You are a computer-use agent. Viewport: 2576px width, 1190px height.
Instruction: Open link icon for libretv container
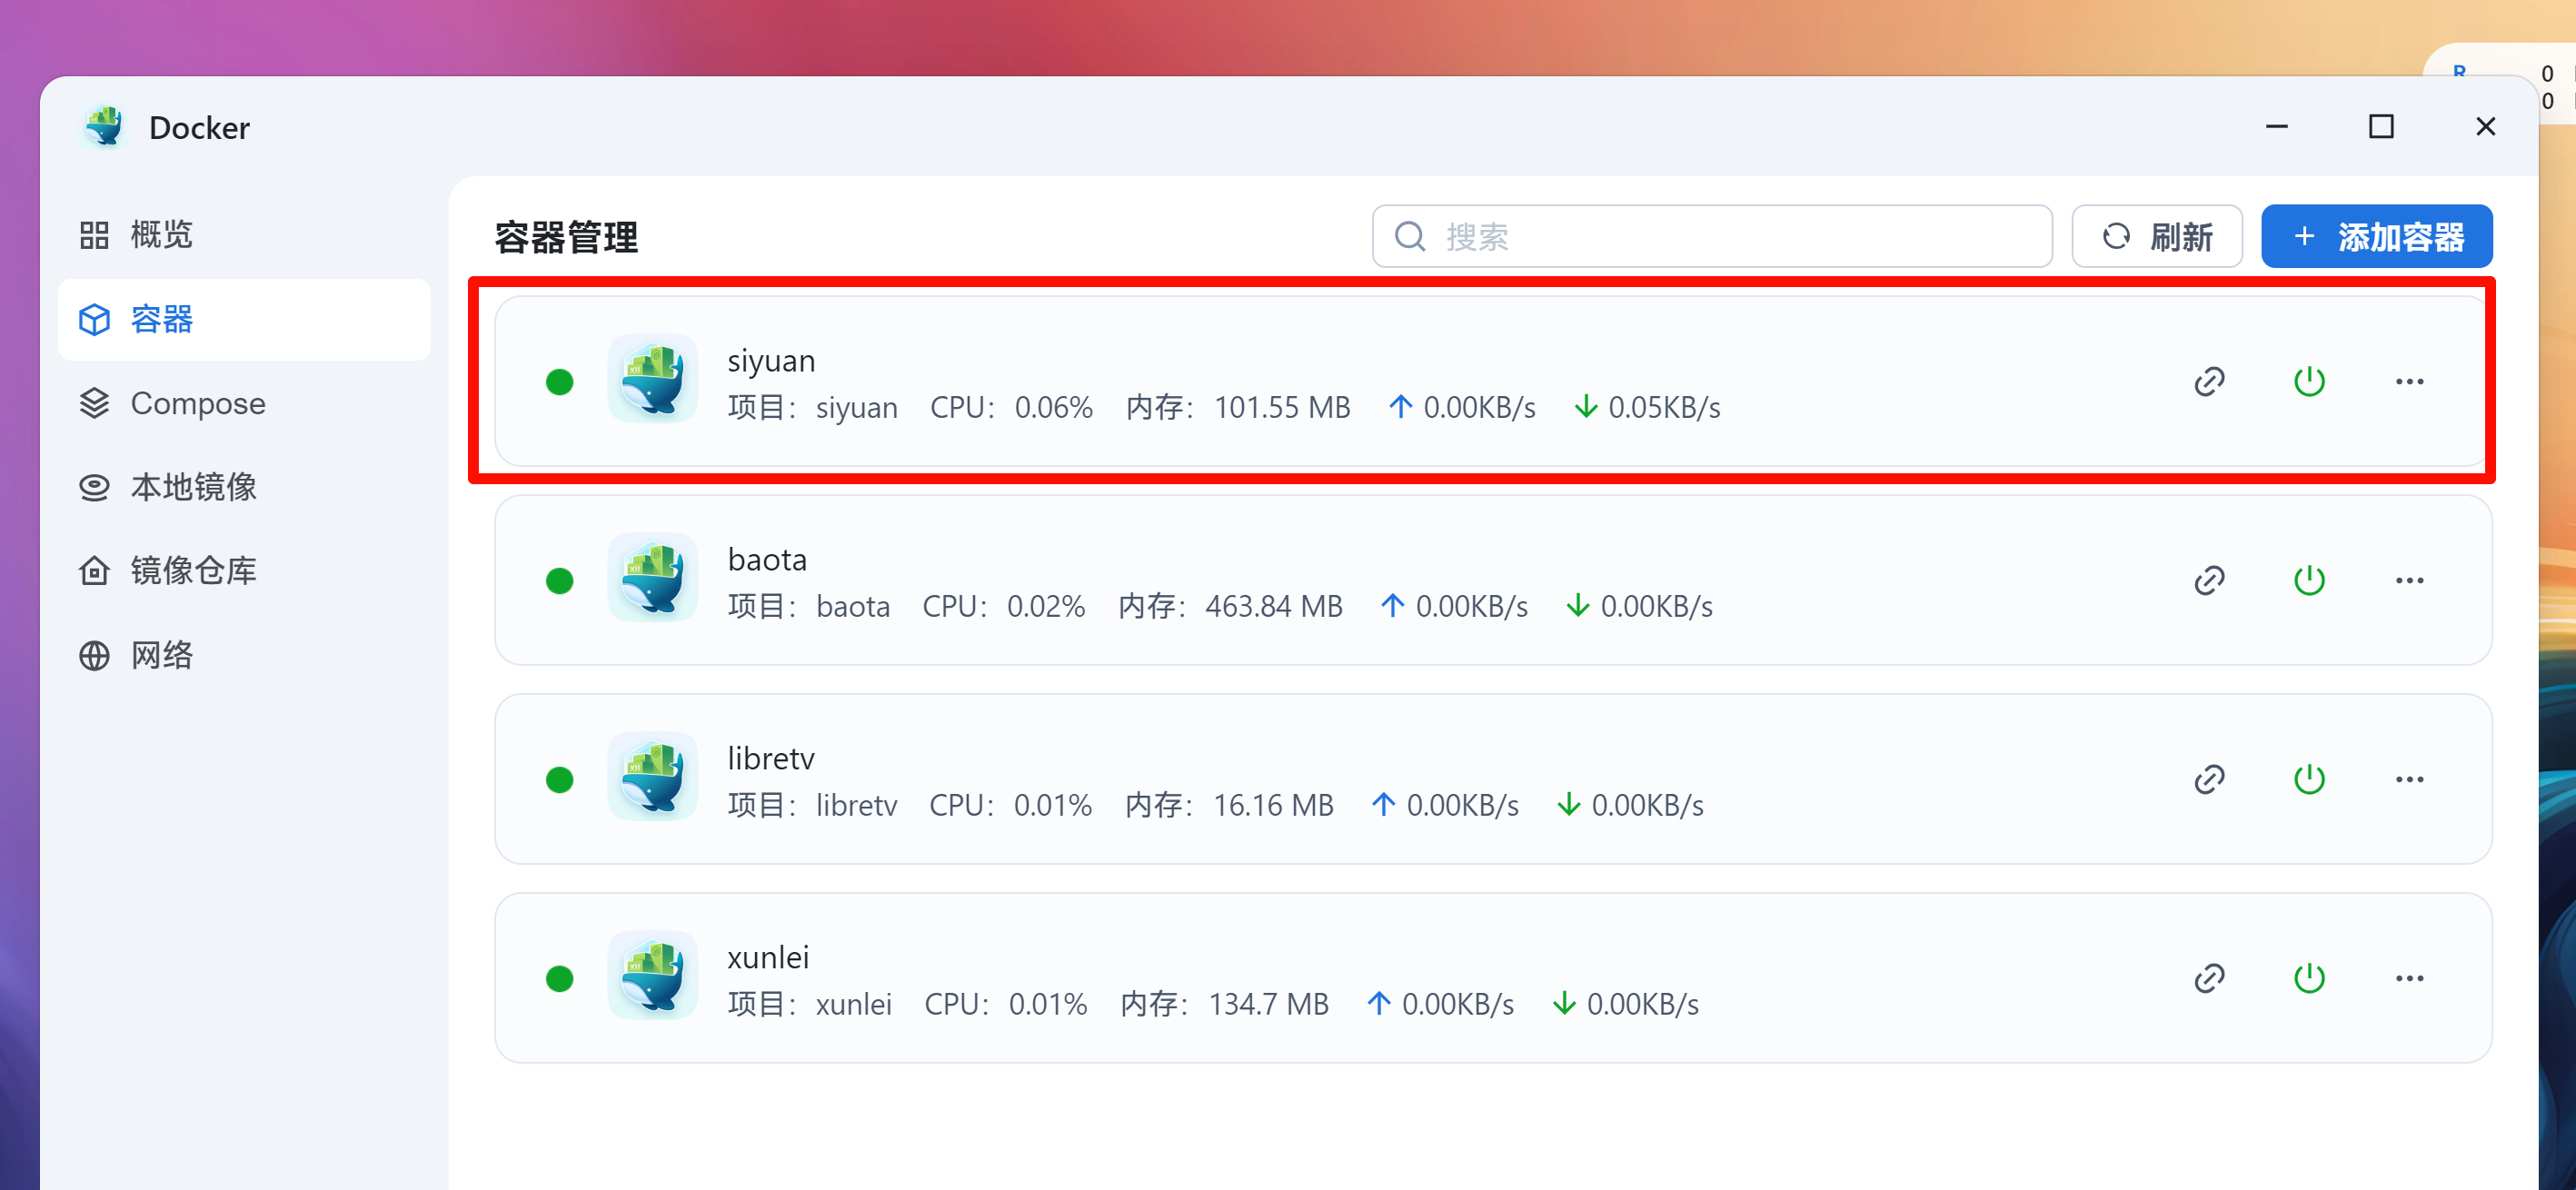2209,779
